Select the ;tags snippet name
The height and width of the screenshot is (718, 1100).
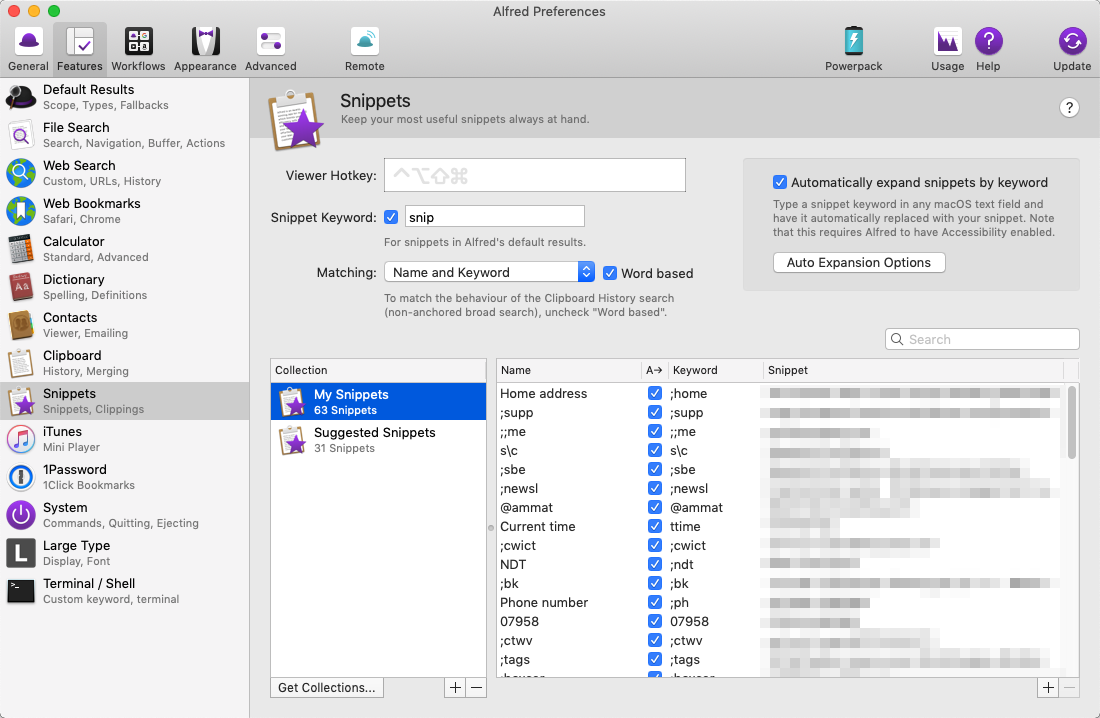point(515,659)
